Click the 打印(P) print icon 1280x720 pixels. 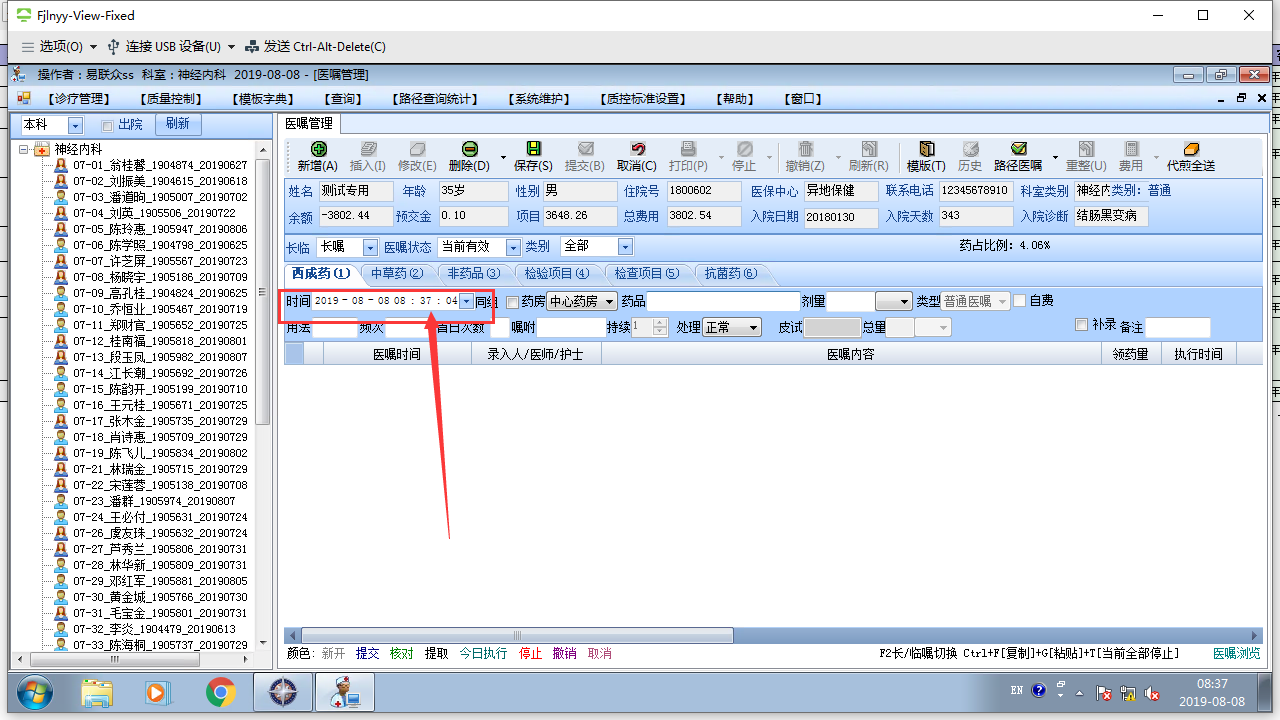688,149
